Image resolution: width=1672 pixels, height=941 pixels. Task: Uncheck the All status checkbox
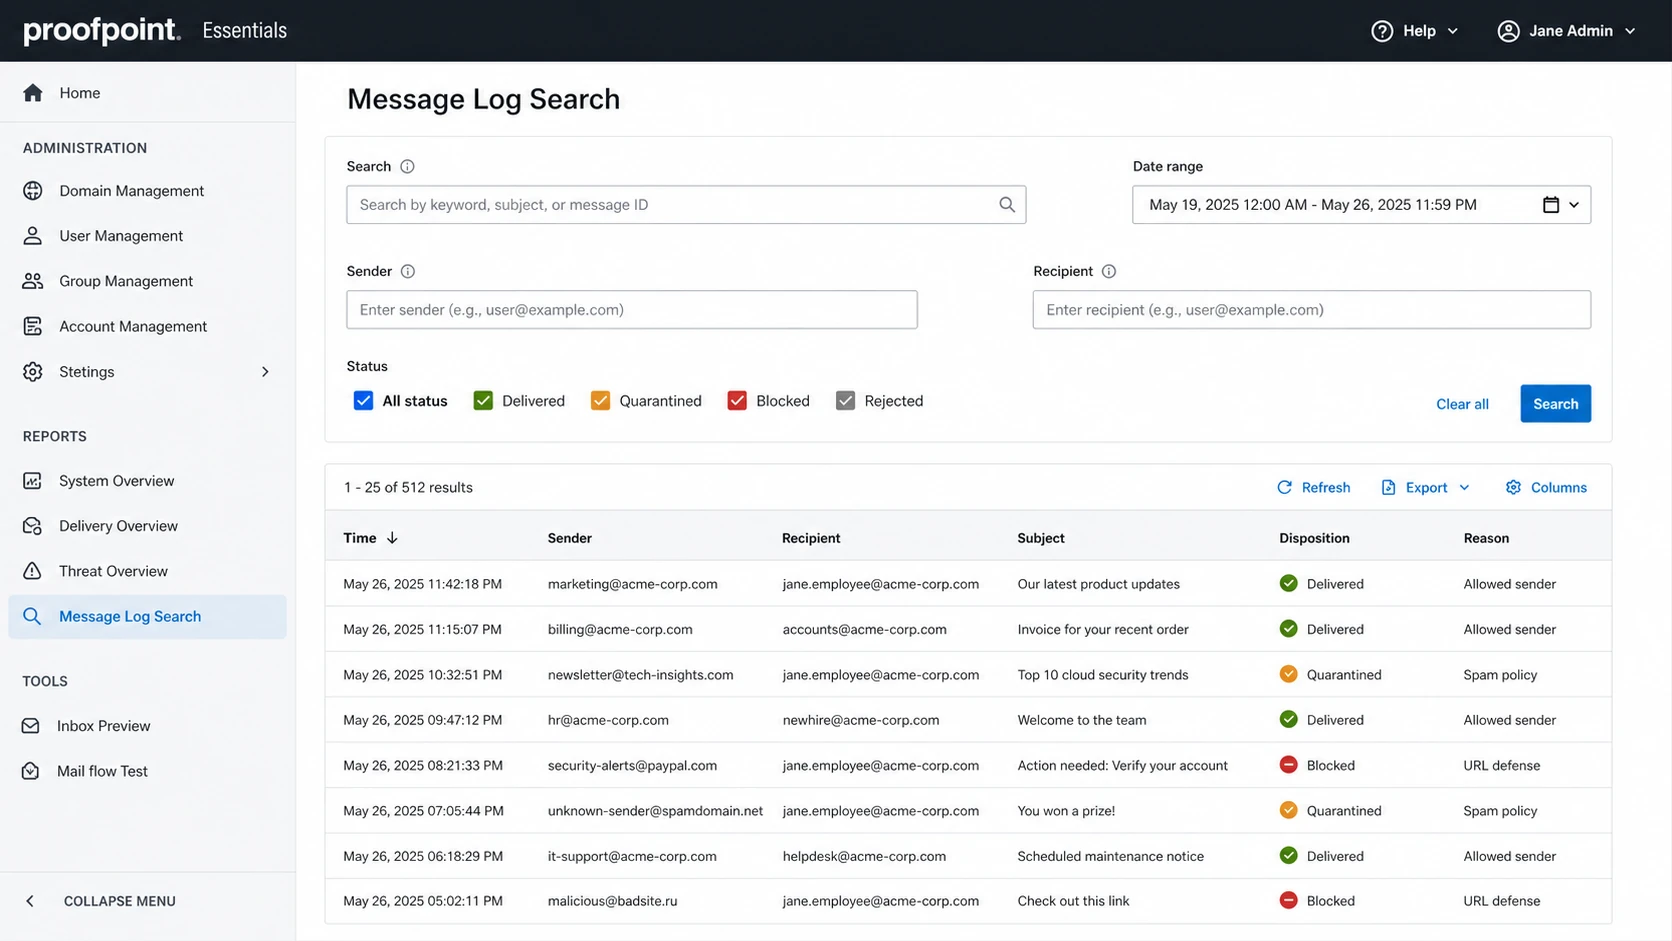click(x=363, y=401)
